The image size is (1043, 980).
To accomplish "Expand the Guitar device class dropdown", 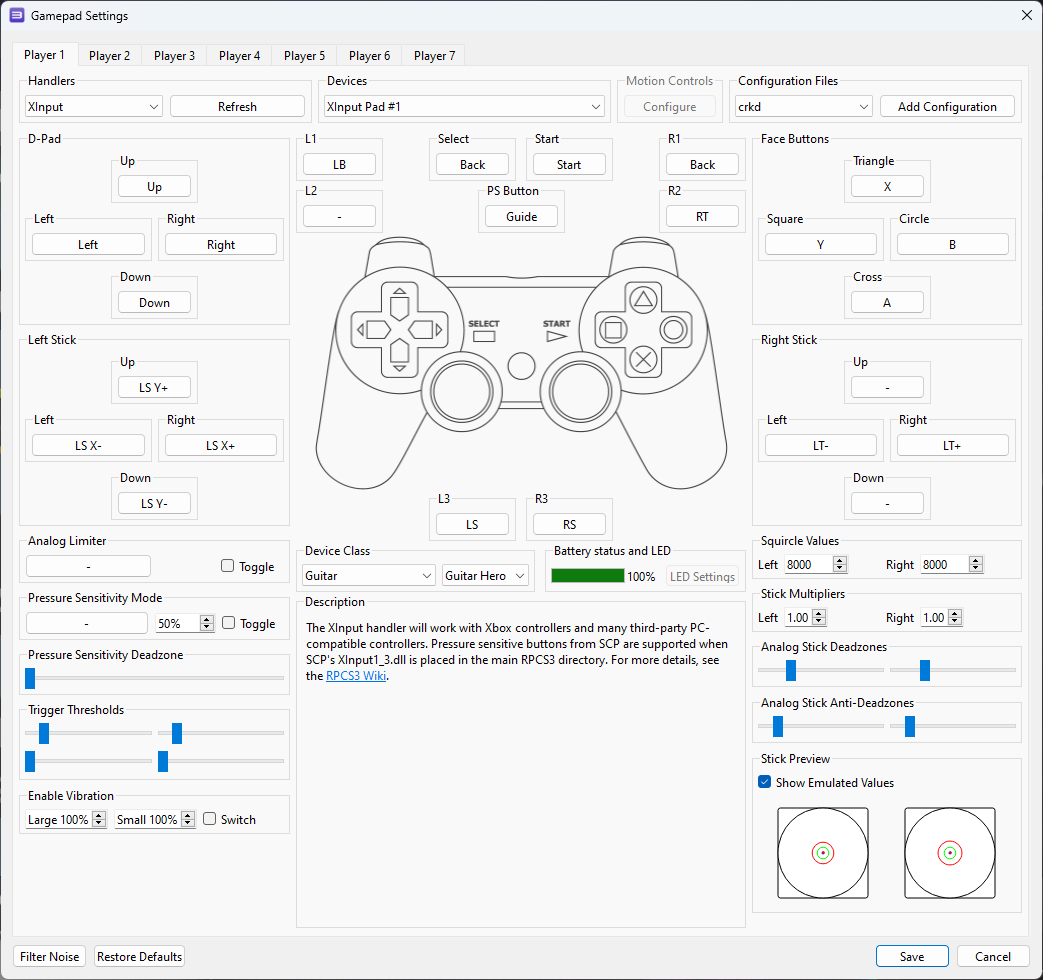I will tap(368, 575).
